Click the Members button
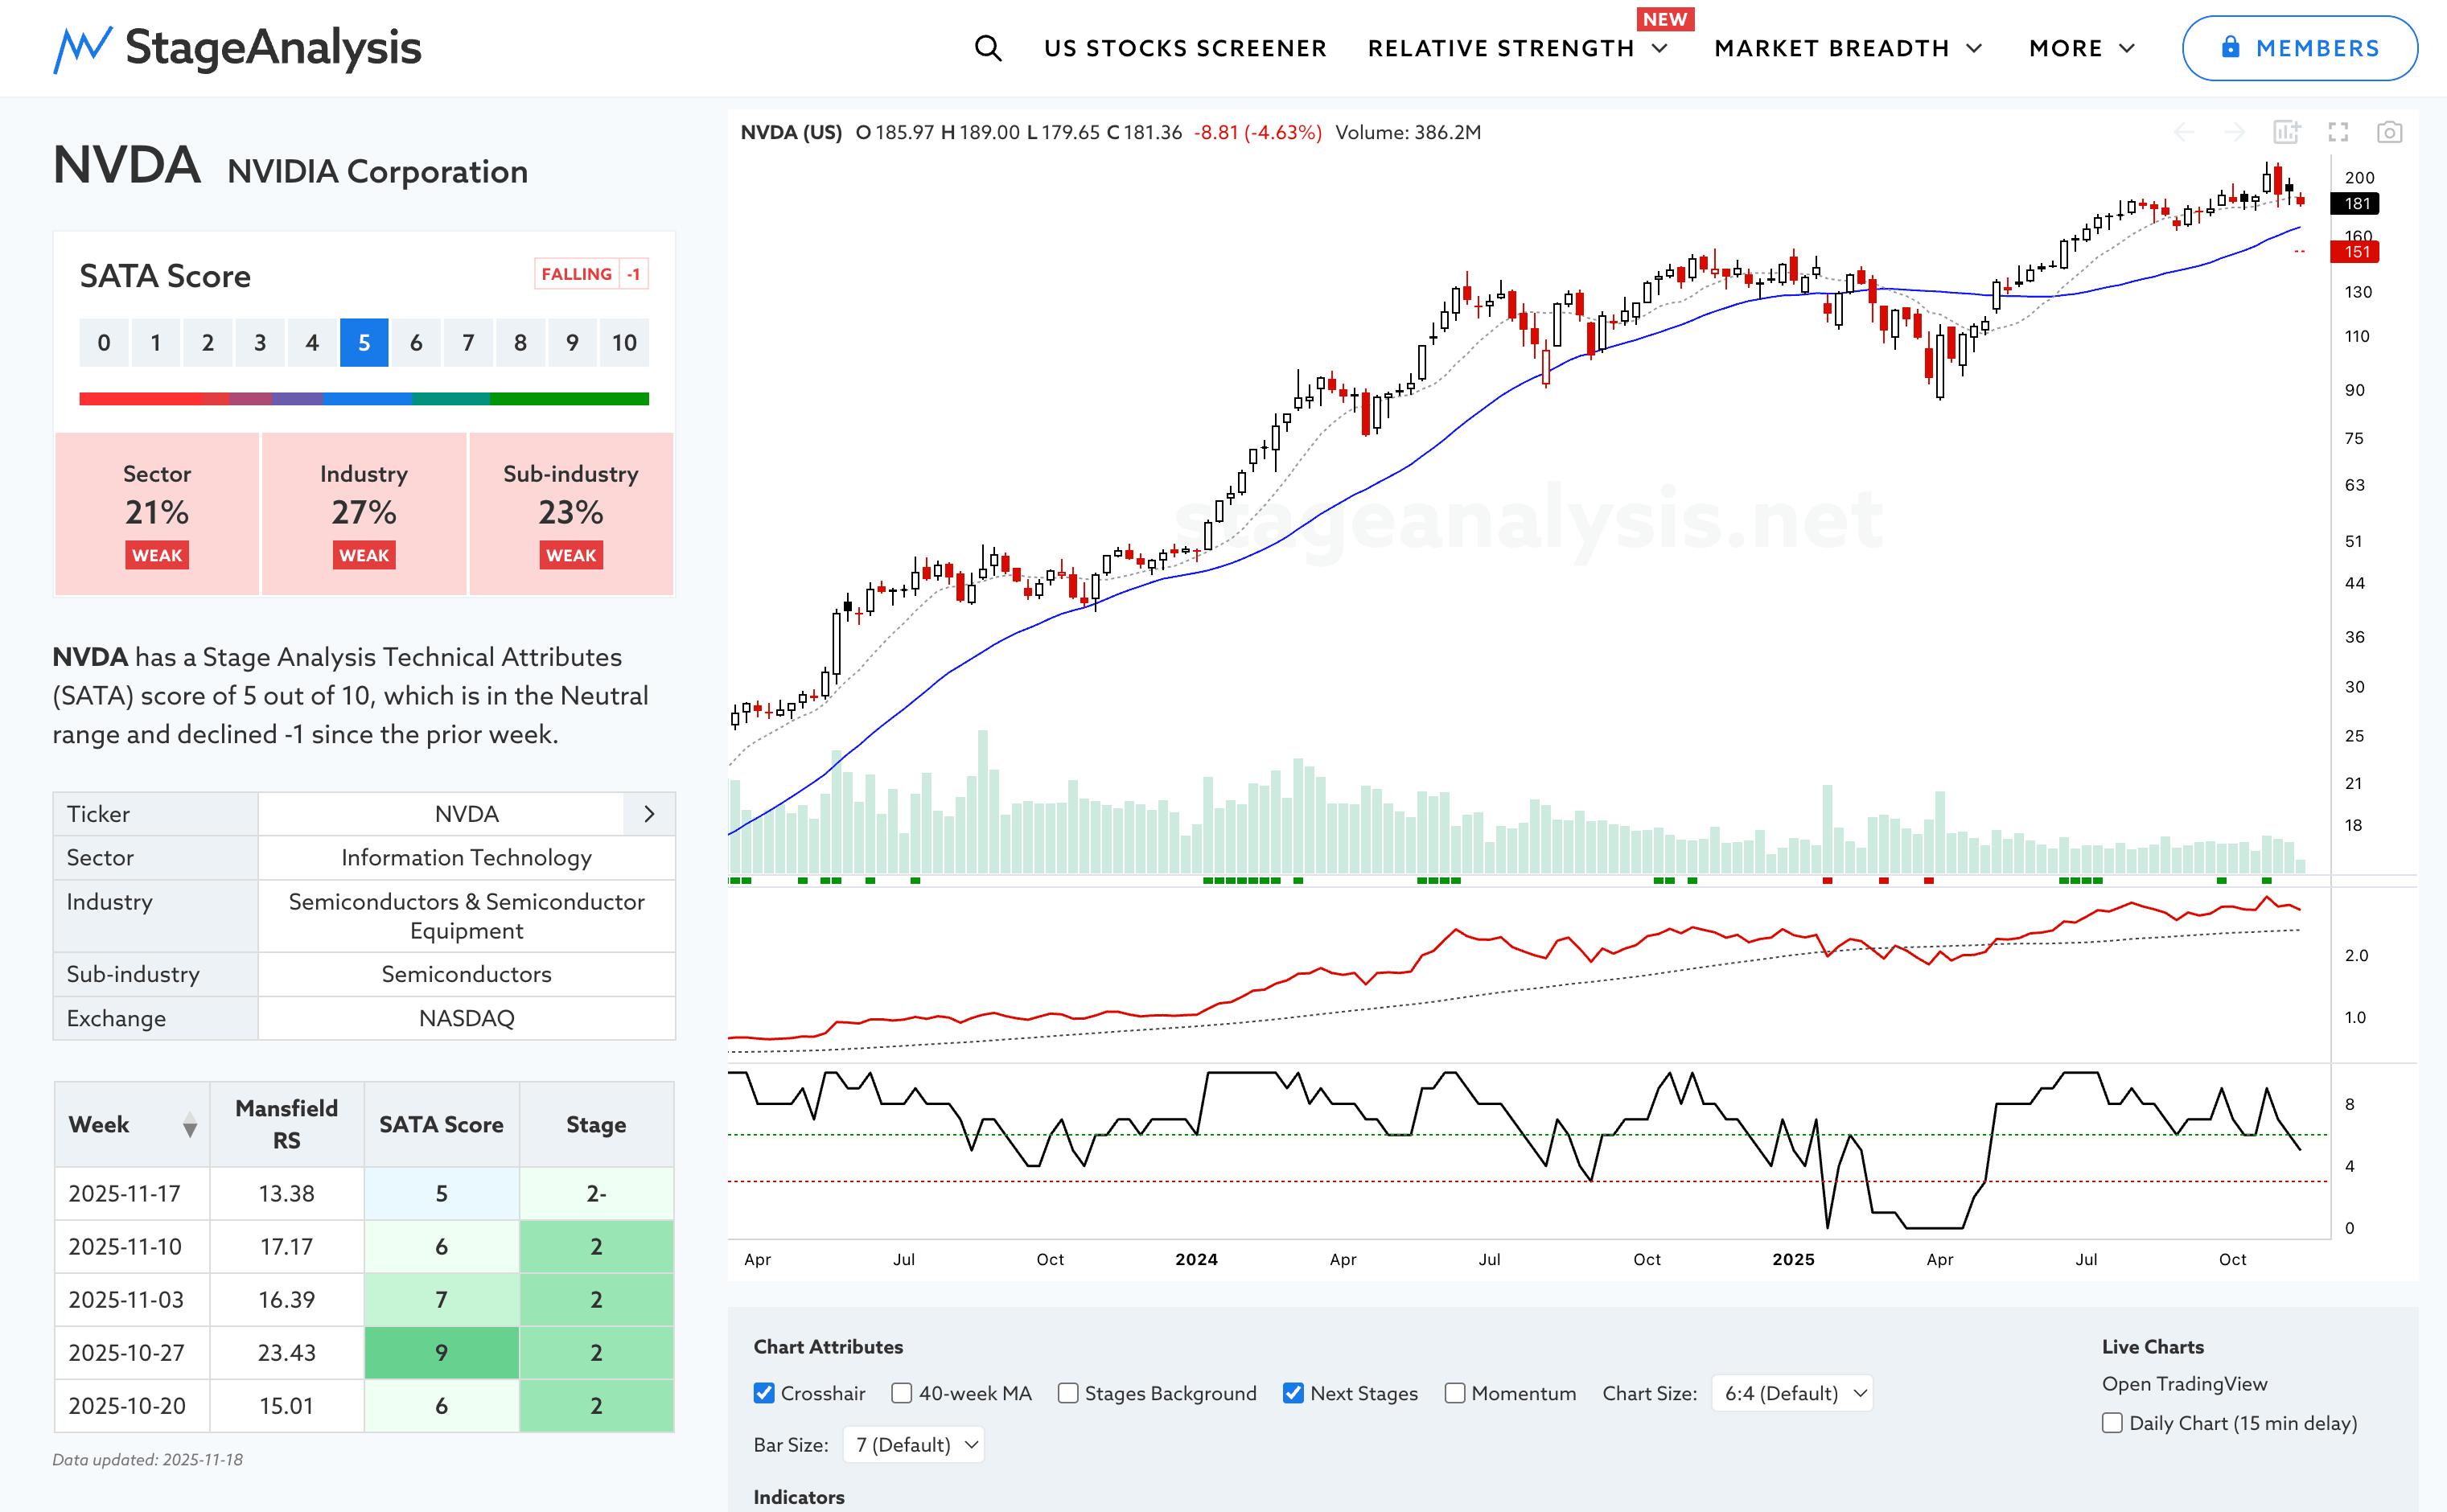 coord(2299,48)
